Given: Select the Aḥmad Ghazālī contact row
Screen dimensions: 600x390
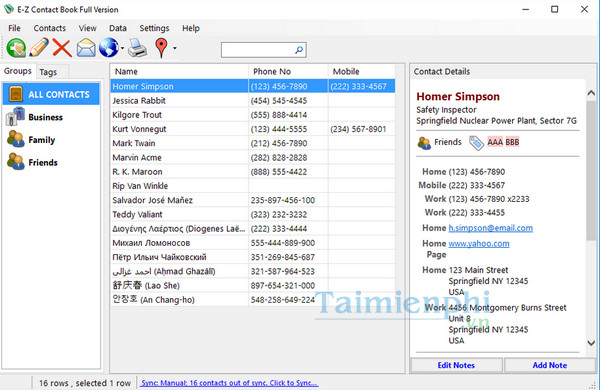Looking at the screenshot, I should click(x=253, y=271).
